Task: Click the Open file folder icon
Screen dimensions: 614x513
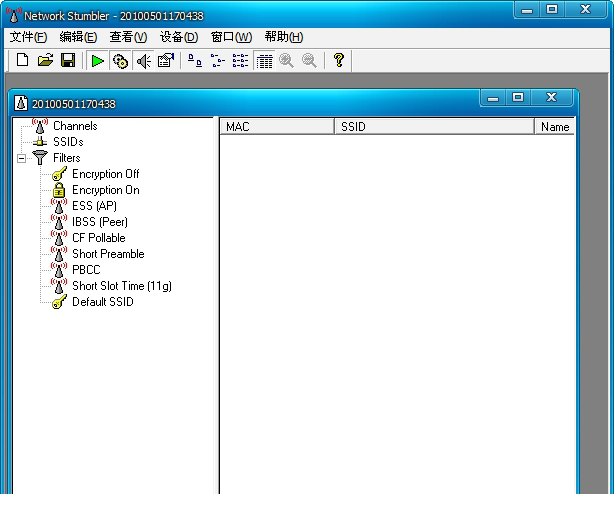Action: pos(45,60)
